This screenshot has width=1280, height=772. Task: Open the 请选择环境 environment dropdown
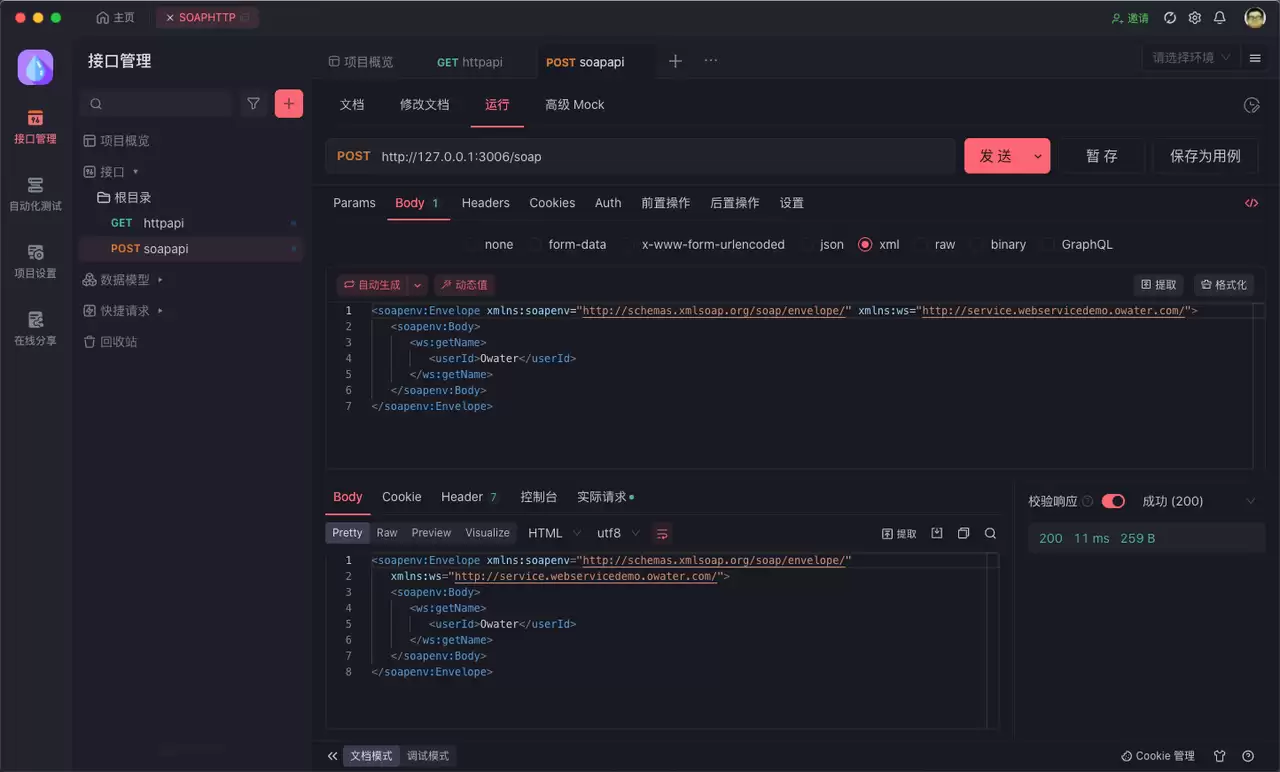coord(1191,58)
